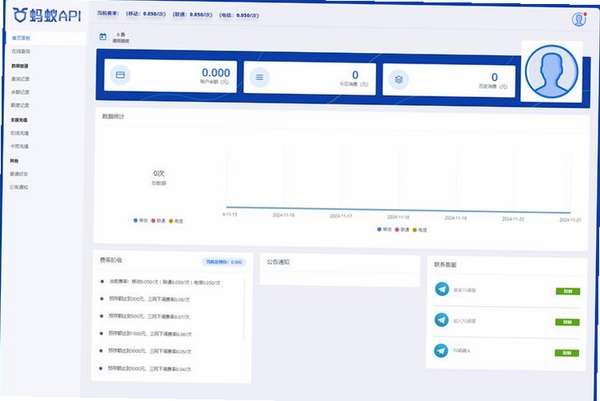The height and width of the screenshot is (401, 600).
Task: Click the 电信 0.050/次 rate in the top bar
Action: pyautogui.click(x=239, y=15)
